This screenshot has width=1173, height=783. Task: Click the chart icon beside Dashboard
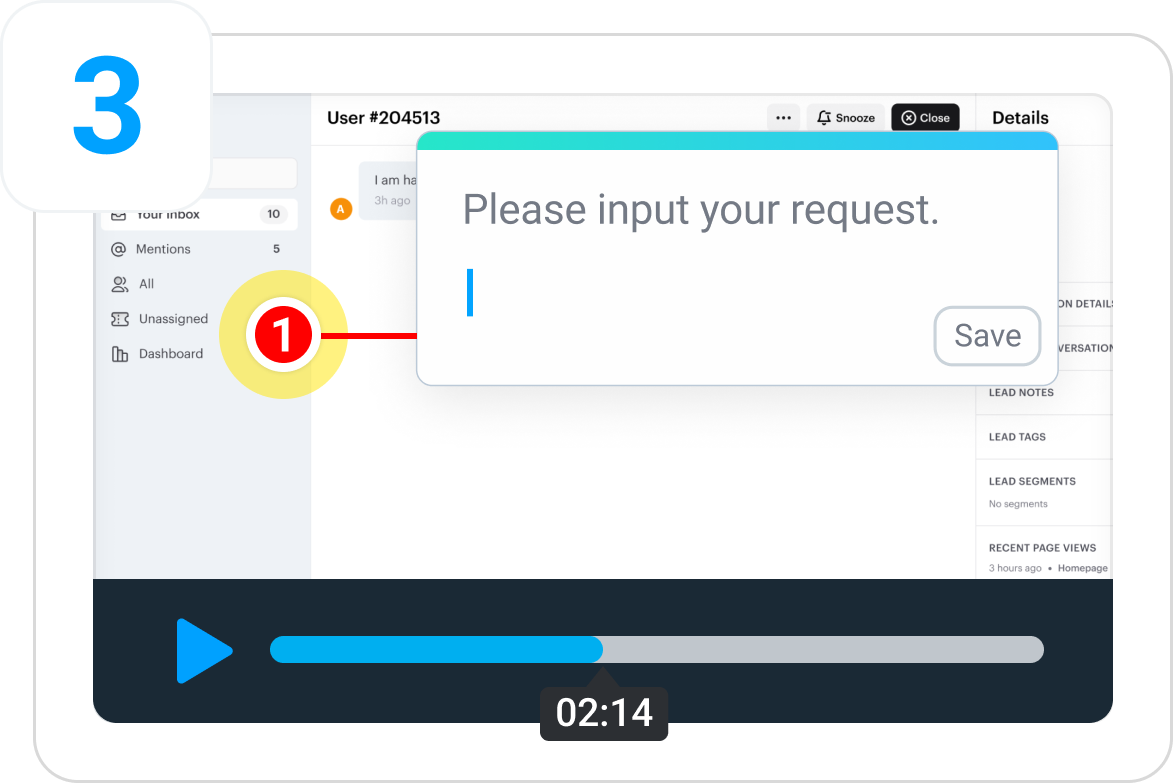(x=120, y=354)
